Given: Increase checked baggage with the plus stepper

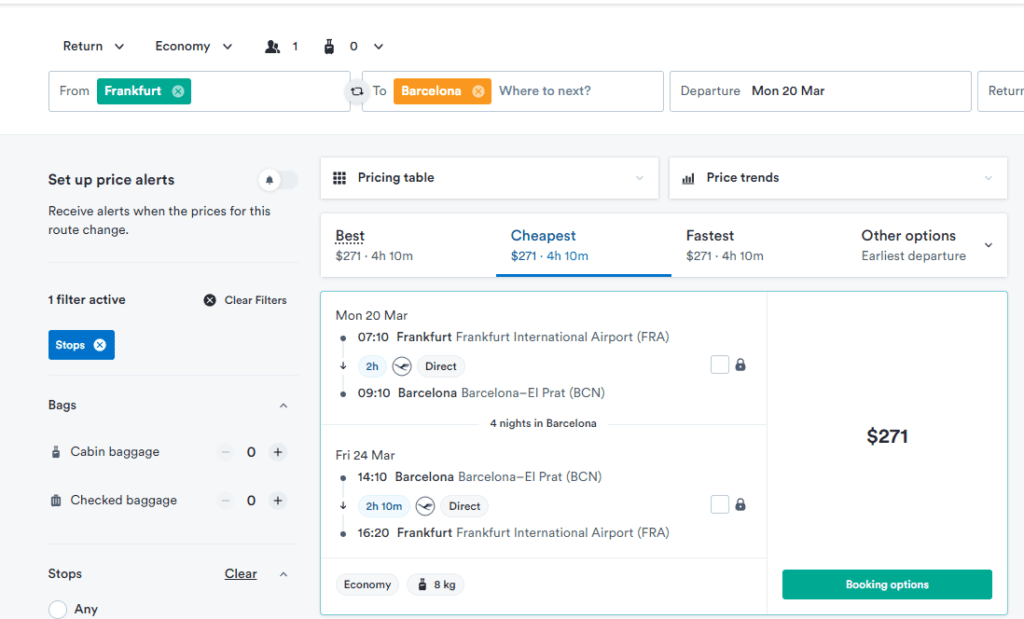Looking at the screenshot, I should click(x=277, y=500).
